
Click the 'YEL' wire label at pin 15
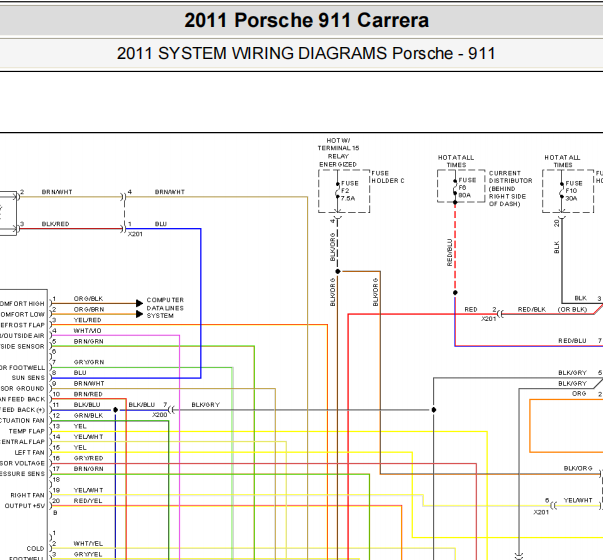(x=80, y=448)
